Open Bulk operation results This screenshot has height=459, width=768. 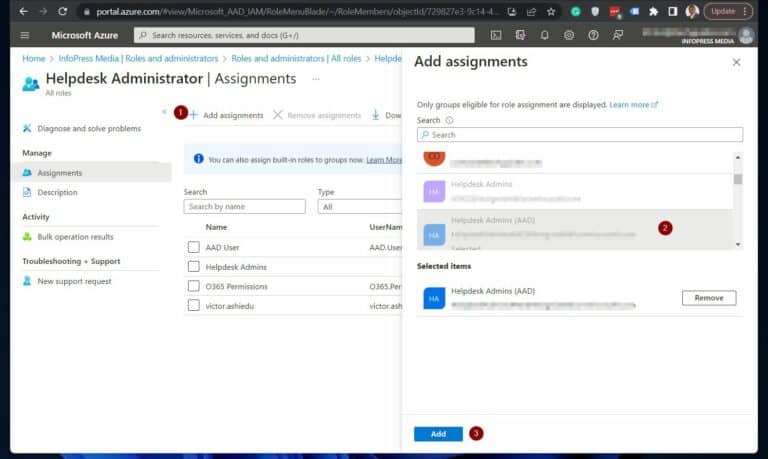coord(75,237)
